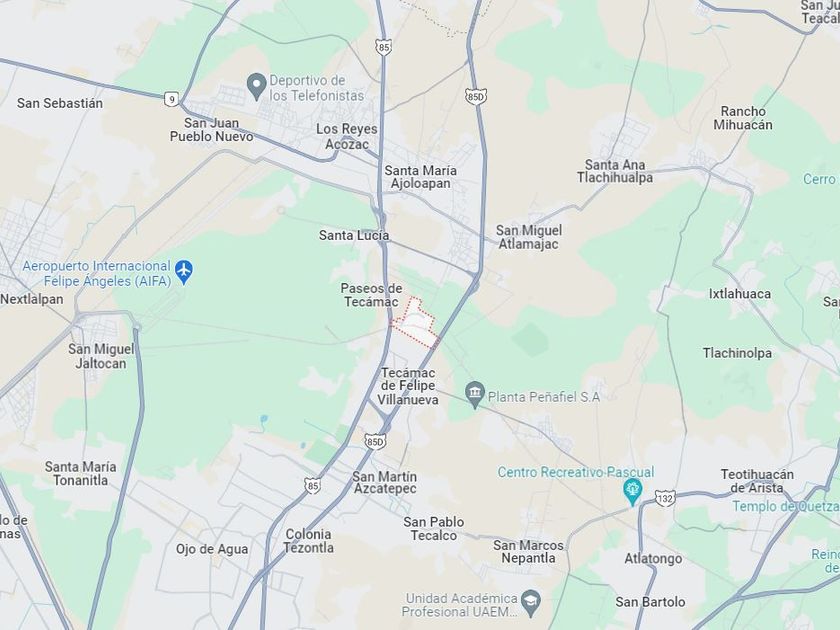Click the Planta Peñafiel S.A label

(x=544, y=397)
